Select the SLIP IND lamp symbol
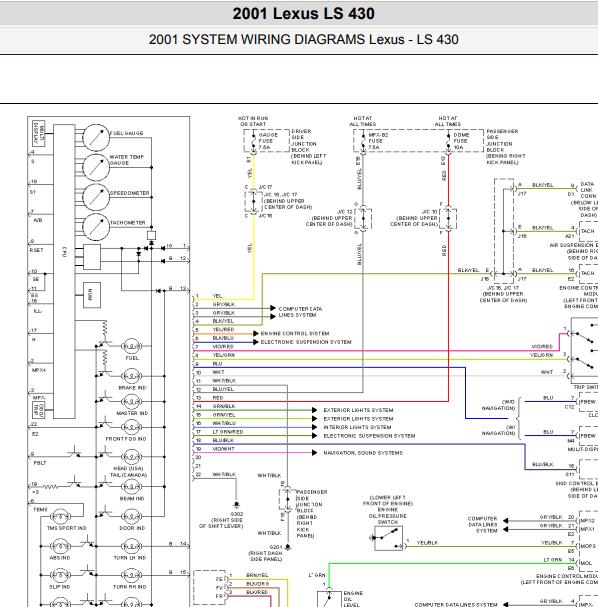Image resolution: width=598 pixels, height=607 pixels. pyautogui.click(x=61, y=575)
